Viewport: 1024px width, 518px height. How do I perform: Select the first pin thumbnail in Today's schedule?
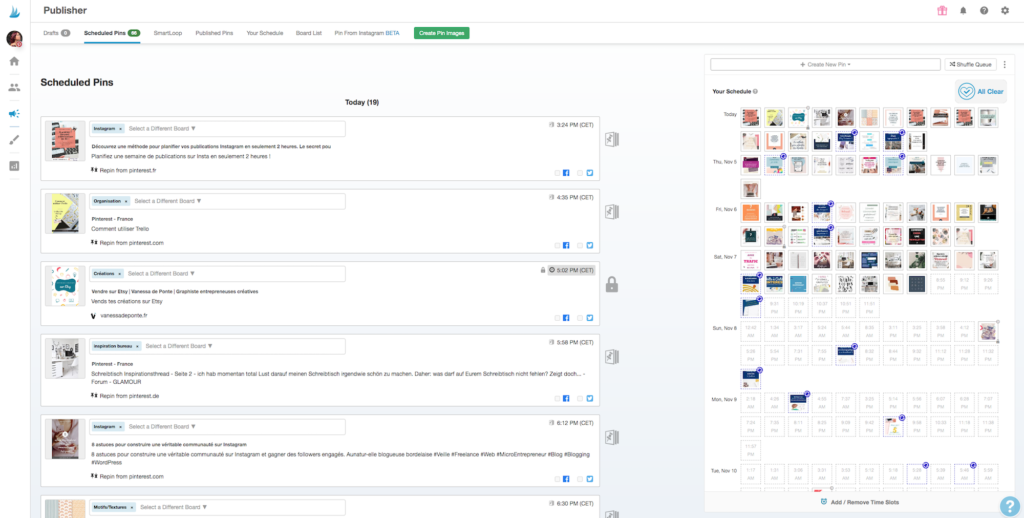[x=749, y=117]
